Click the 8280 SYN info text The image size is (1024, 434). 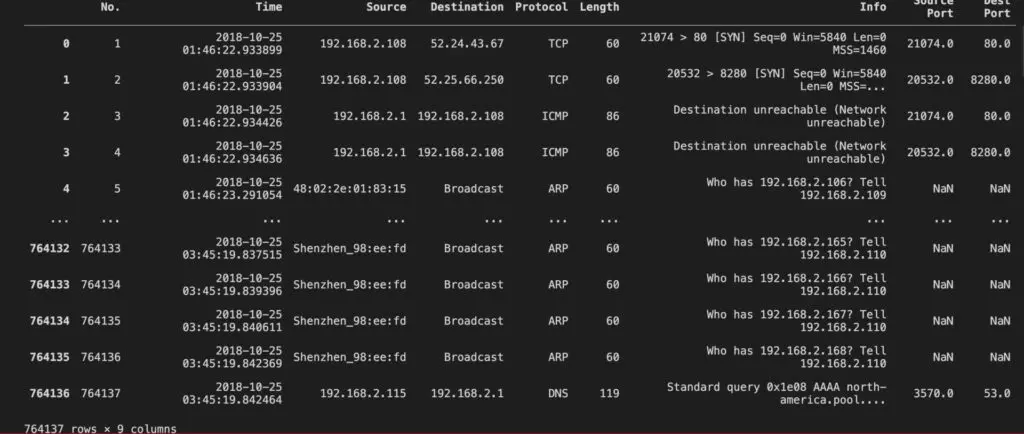[x=776, y=80]
